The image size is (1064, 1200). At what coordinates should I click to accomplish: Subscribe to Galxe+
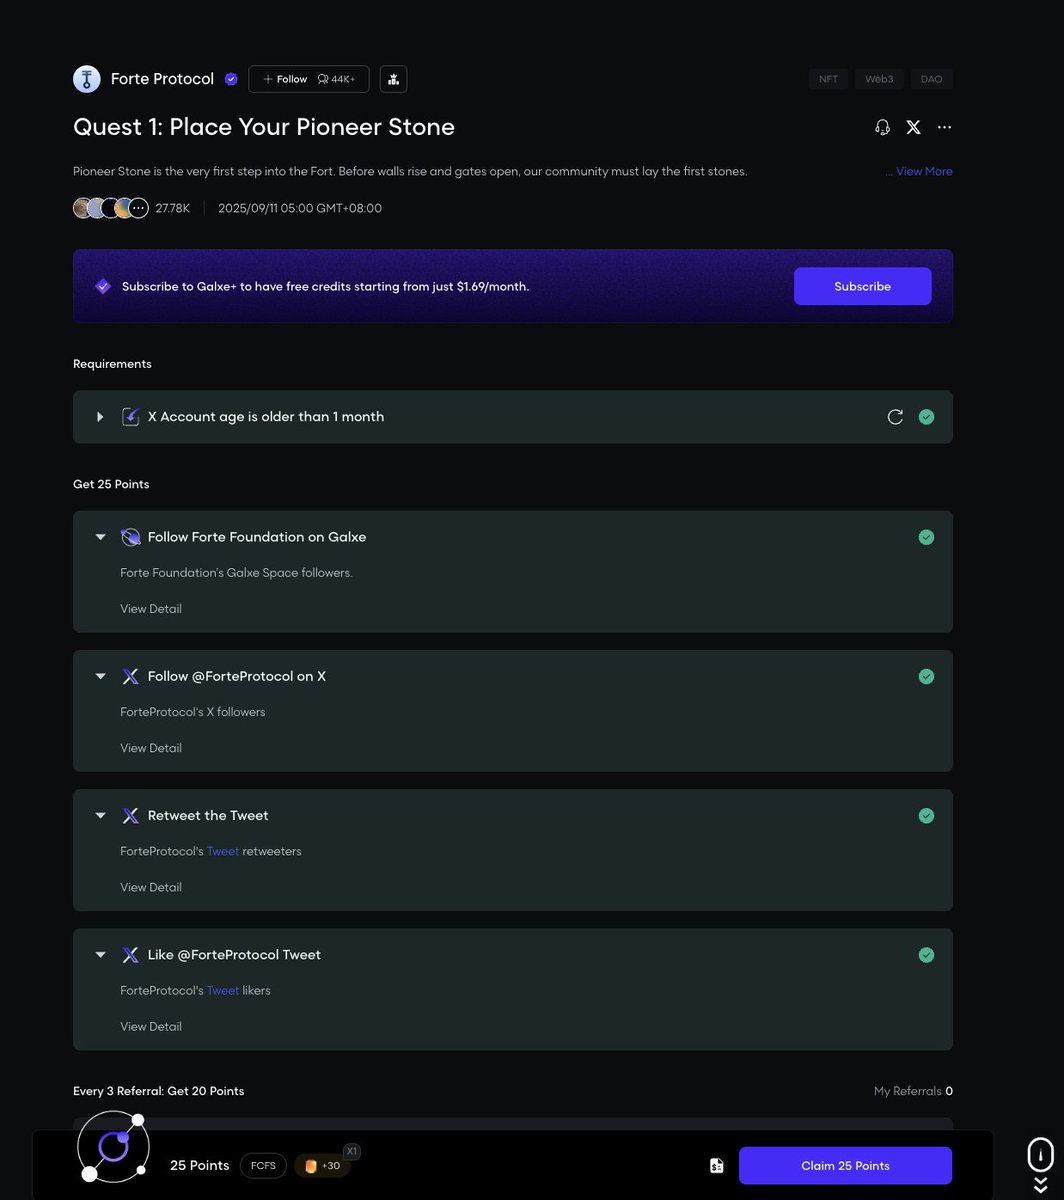(862, 286)
